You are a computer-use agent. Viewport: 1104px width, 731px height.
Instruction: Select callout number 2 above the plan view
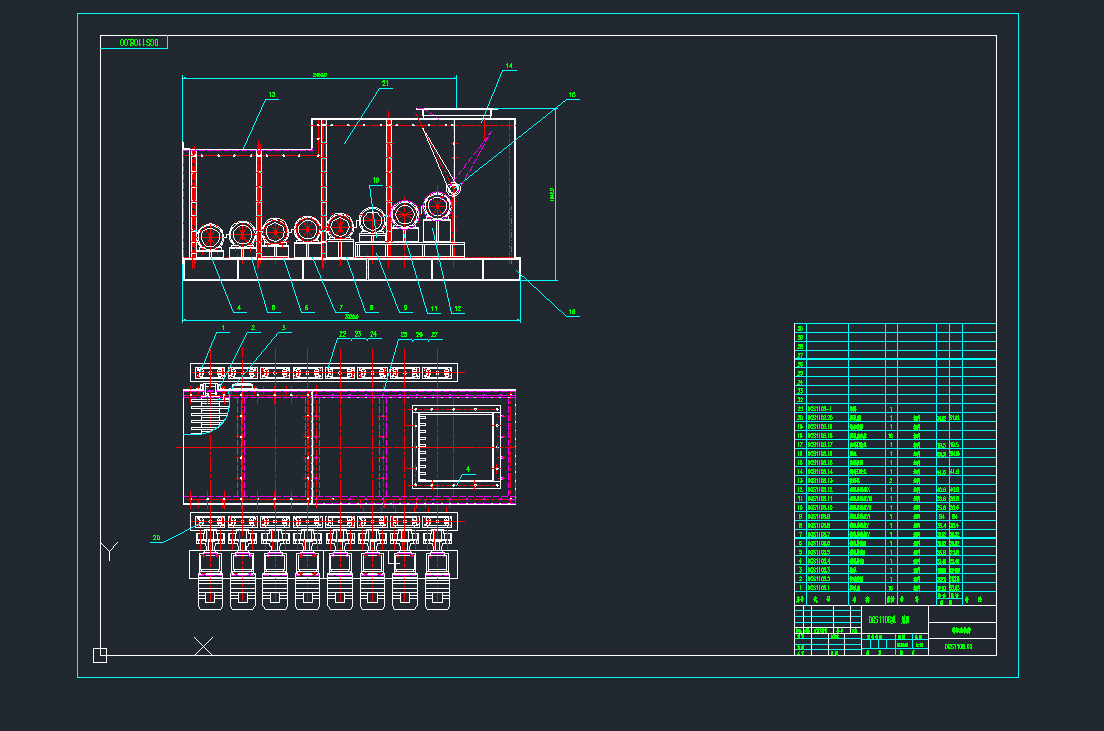pyautogui.click(x=253, y=327)
